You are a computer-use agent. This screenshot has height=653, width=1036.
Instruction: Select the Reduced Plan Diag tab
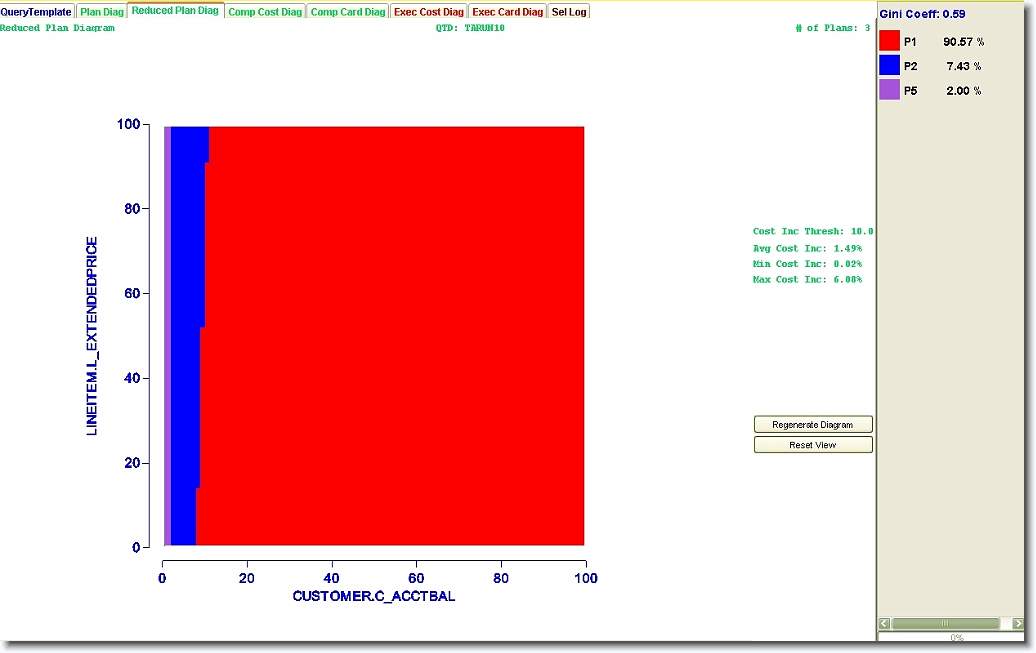[175, 11]
